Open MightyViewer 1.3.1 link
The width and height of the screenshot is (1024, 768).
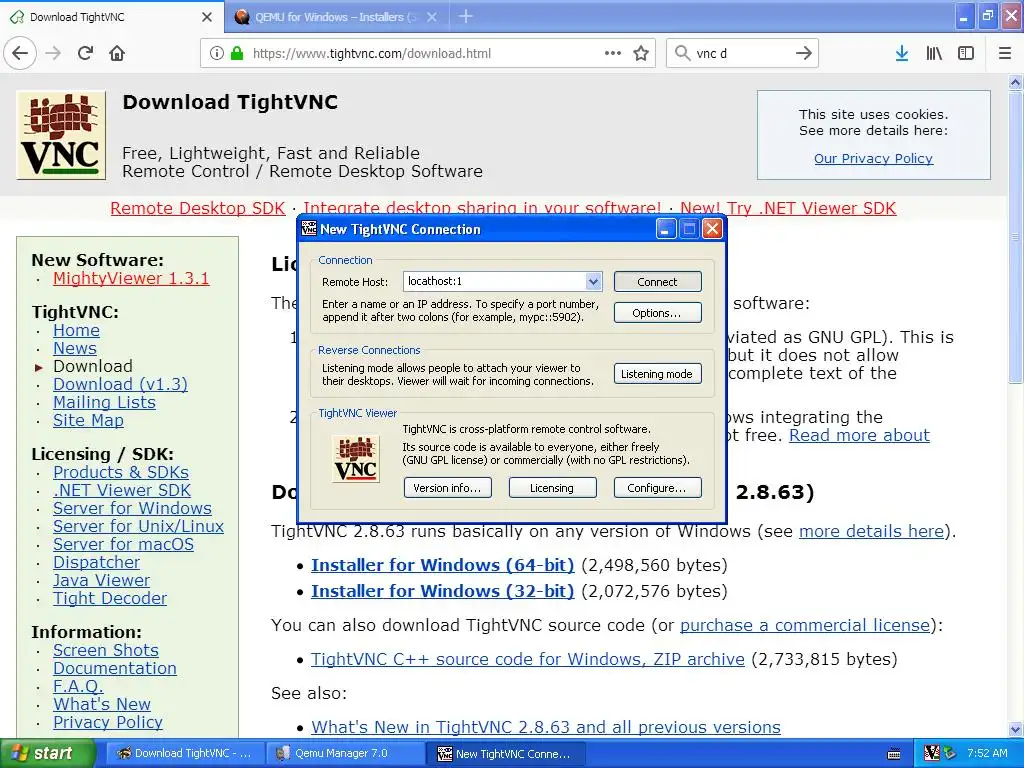pyautogui.click(x=131, y=278)
